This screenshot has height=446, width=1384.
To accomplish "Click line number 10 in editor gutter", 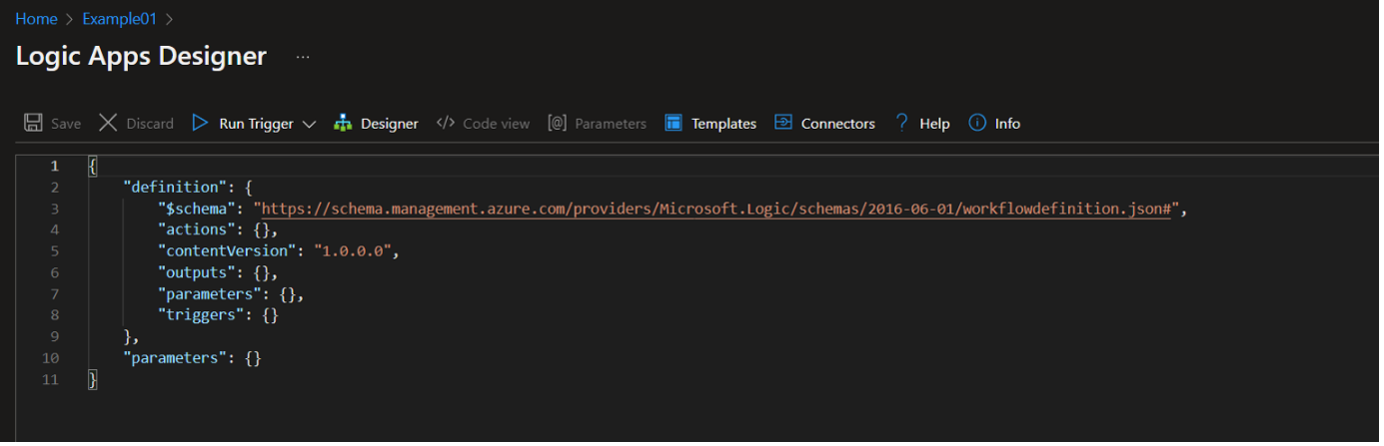I will pyautogui.click(x=51, y=358).
